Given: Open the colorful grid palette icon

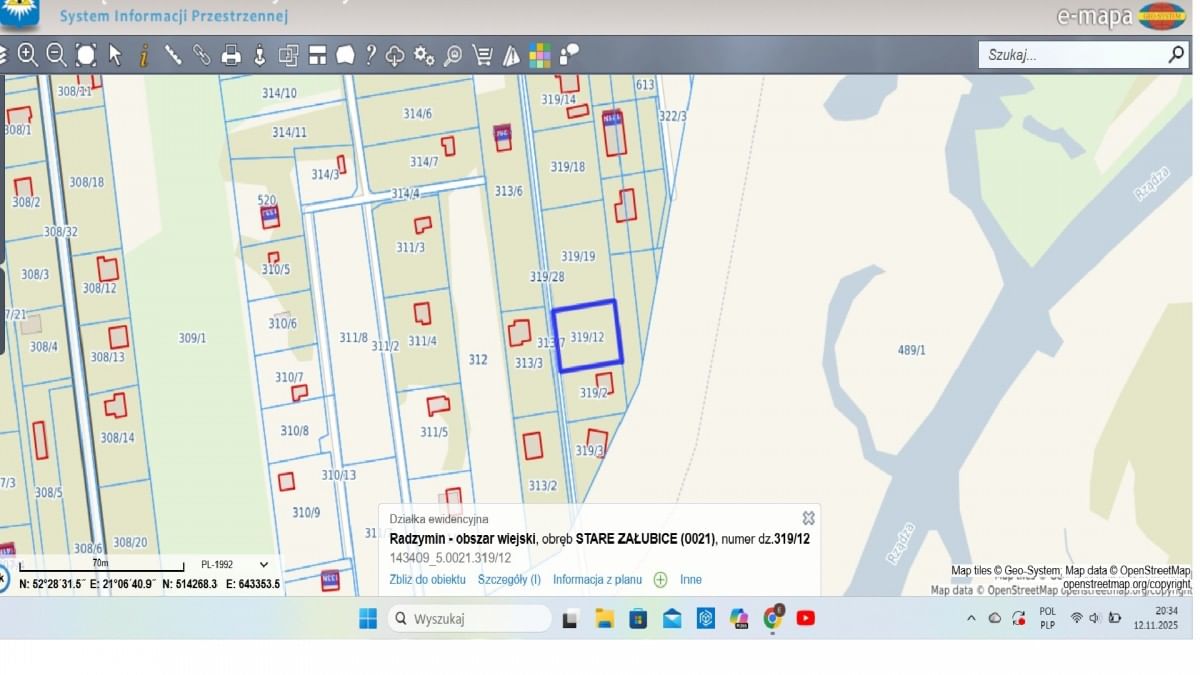Looking at the screenshot, I should [540, 55].
